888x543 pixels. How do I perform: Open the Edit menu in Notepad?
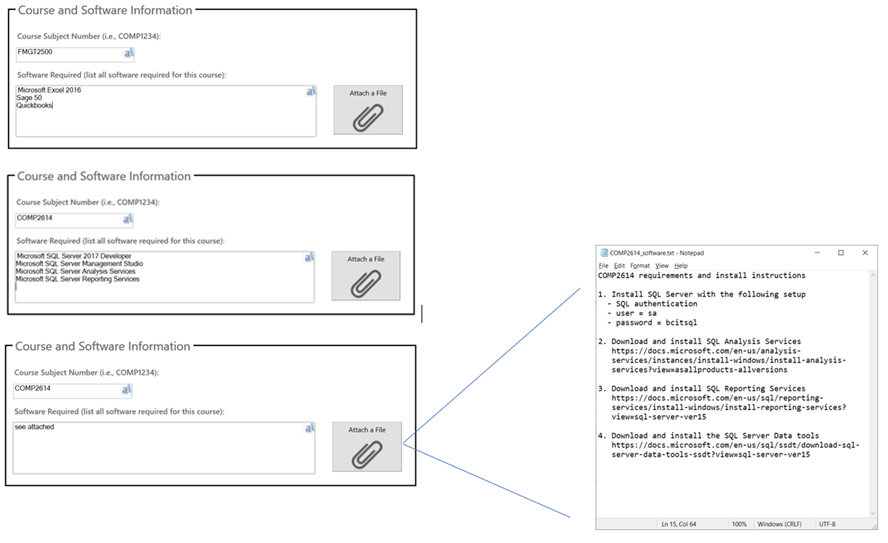pos(620,265)
